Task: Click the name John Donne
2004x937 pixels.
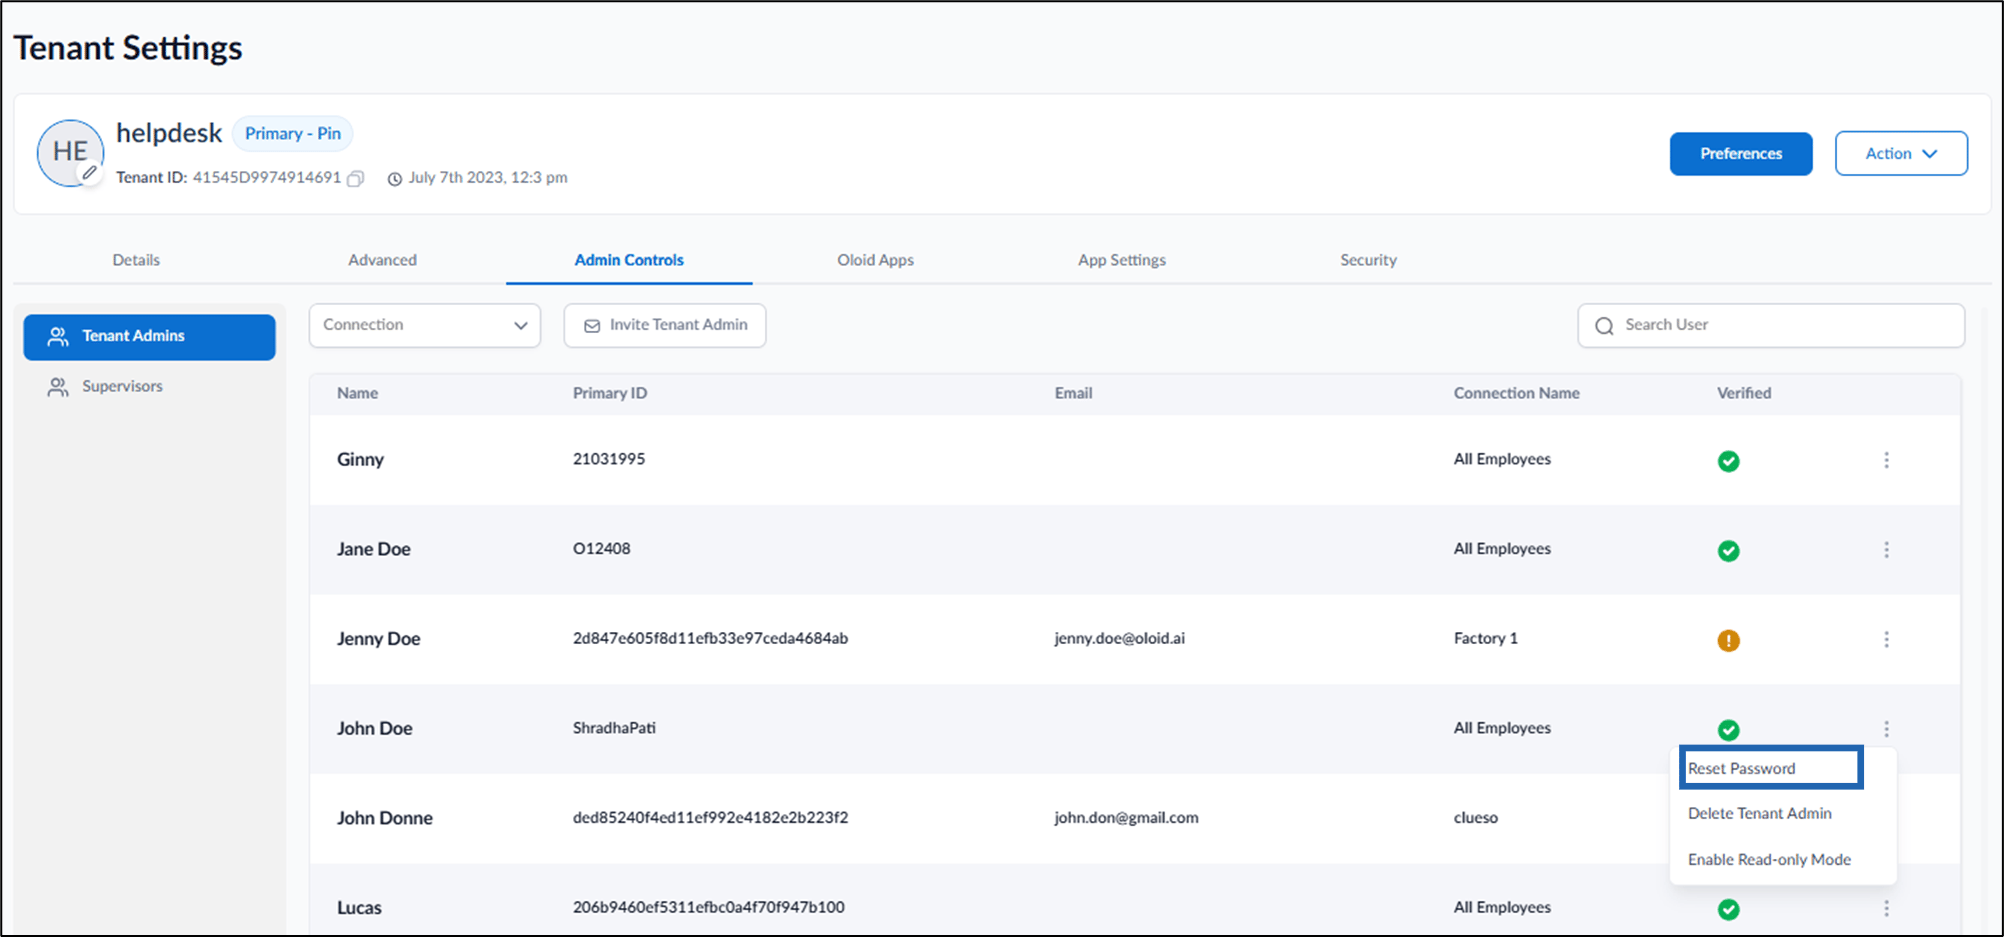Action: pyautogui.click(x=385, y=818)
